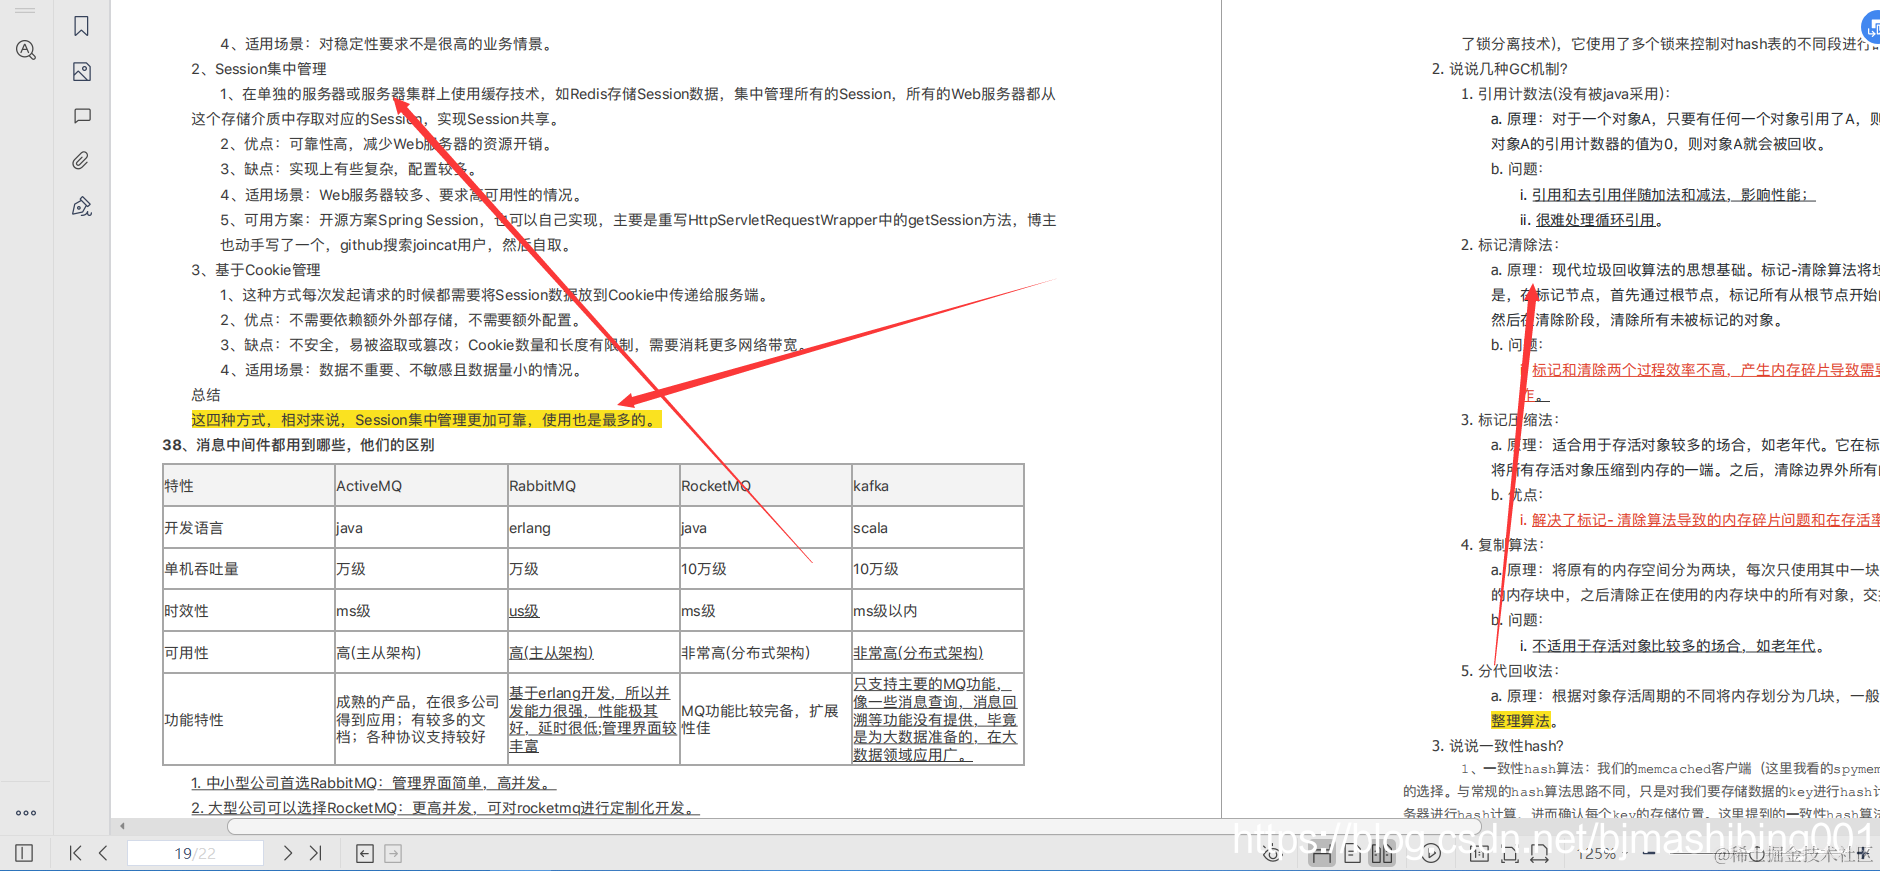Click the '总结' line

click(x=206, y=395)
